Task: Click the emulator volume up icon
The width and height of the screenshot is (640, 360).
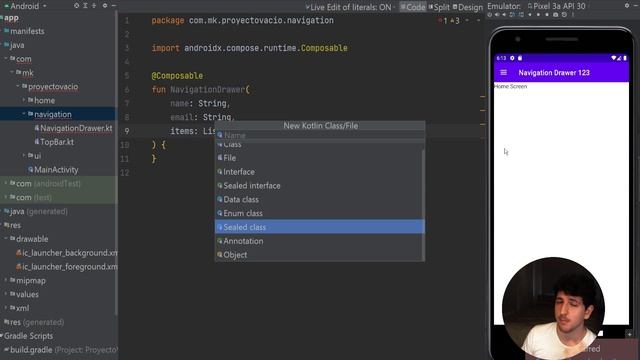Action: point(497,15)
